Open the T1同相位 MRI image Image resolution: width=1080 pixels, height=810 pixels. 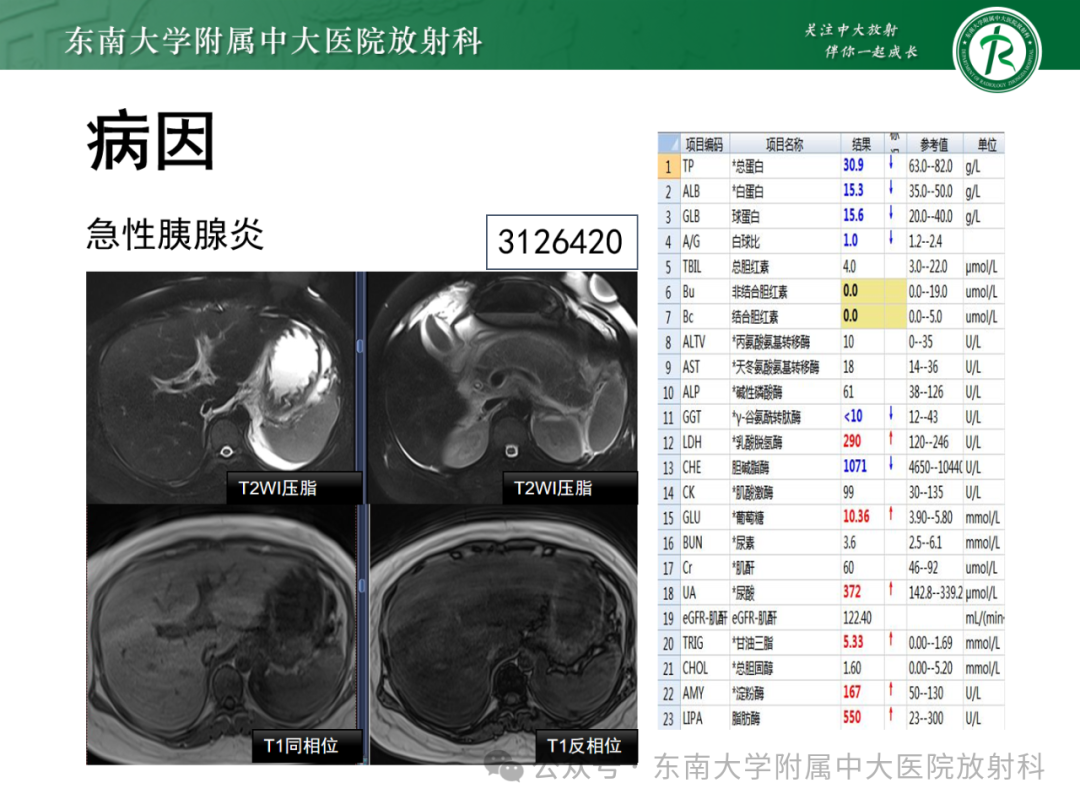[221, 634]
